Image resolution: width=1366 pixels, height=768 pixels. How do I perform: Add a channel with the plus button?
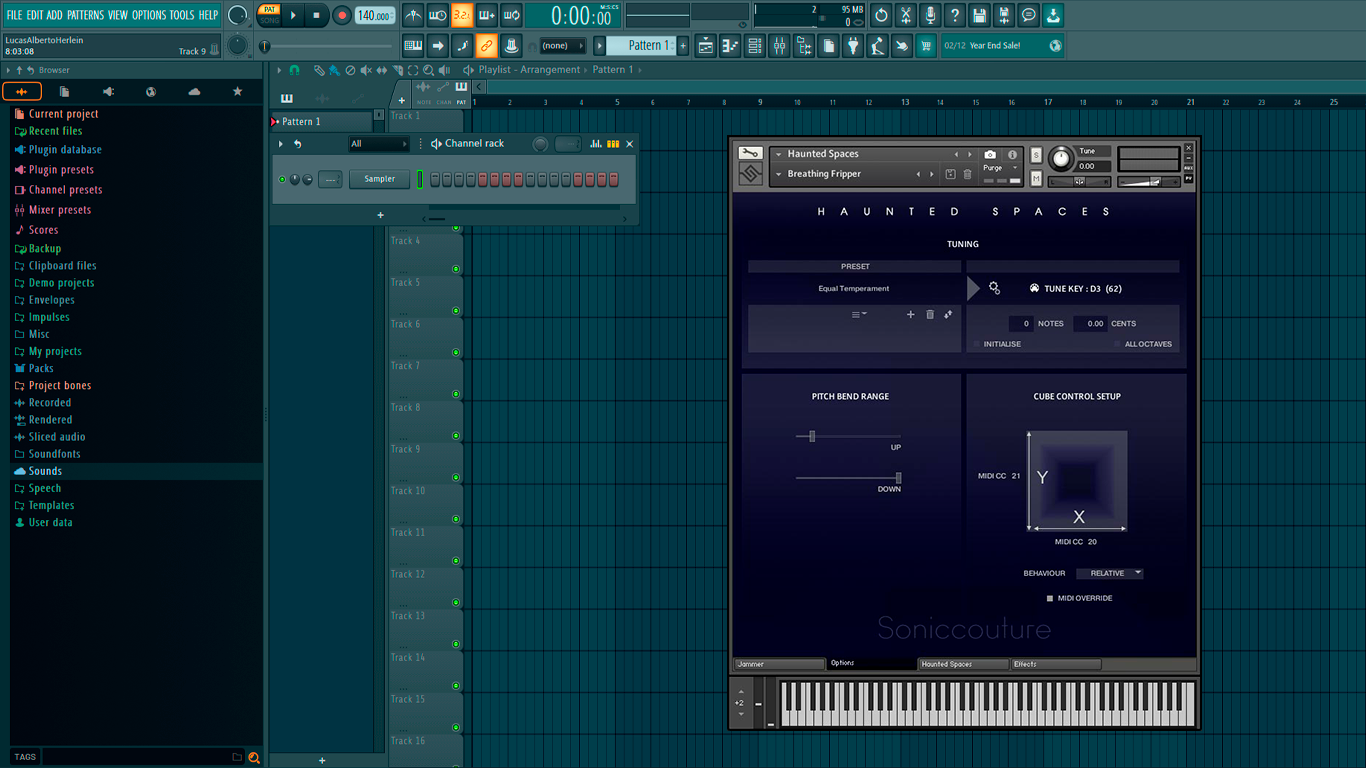(380, 215)
